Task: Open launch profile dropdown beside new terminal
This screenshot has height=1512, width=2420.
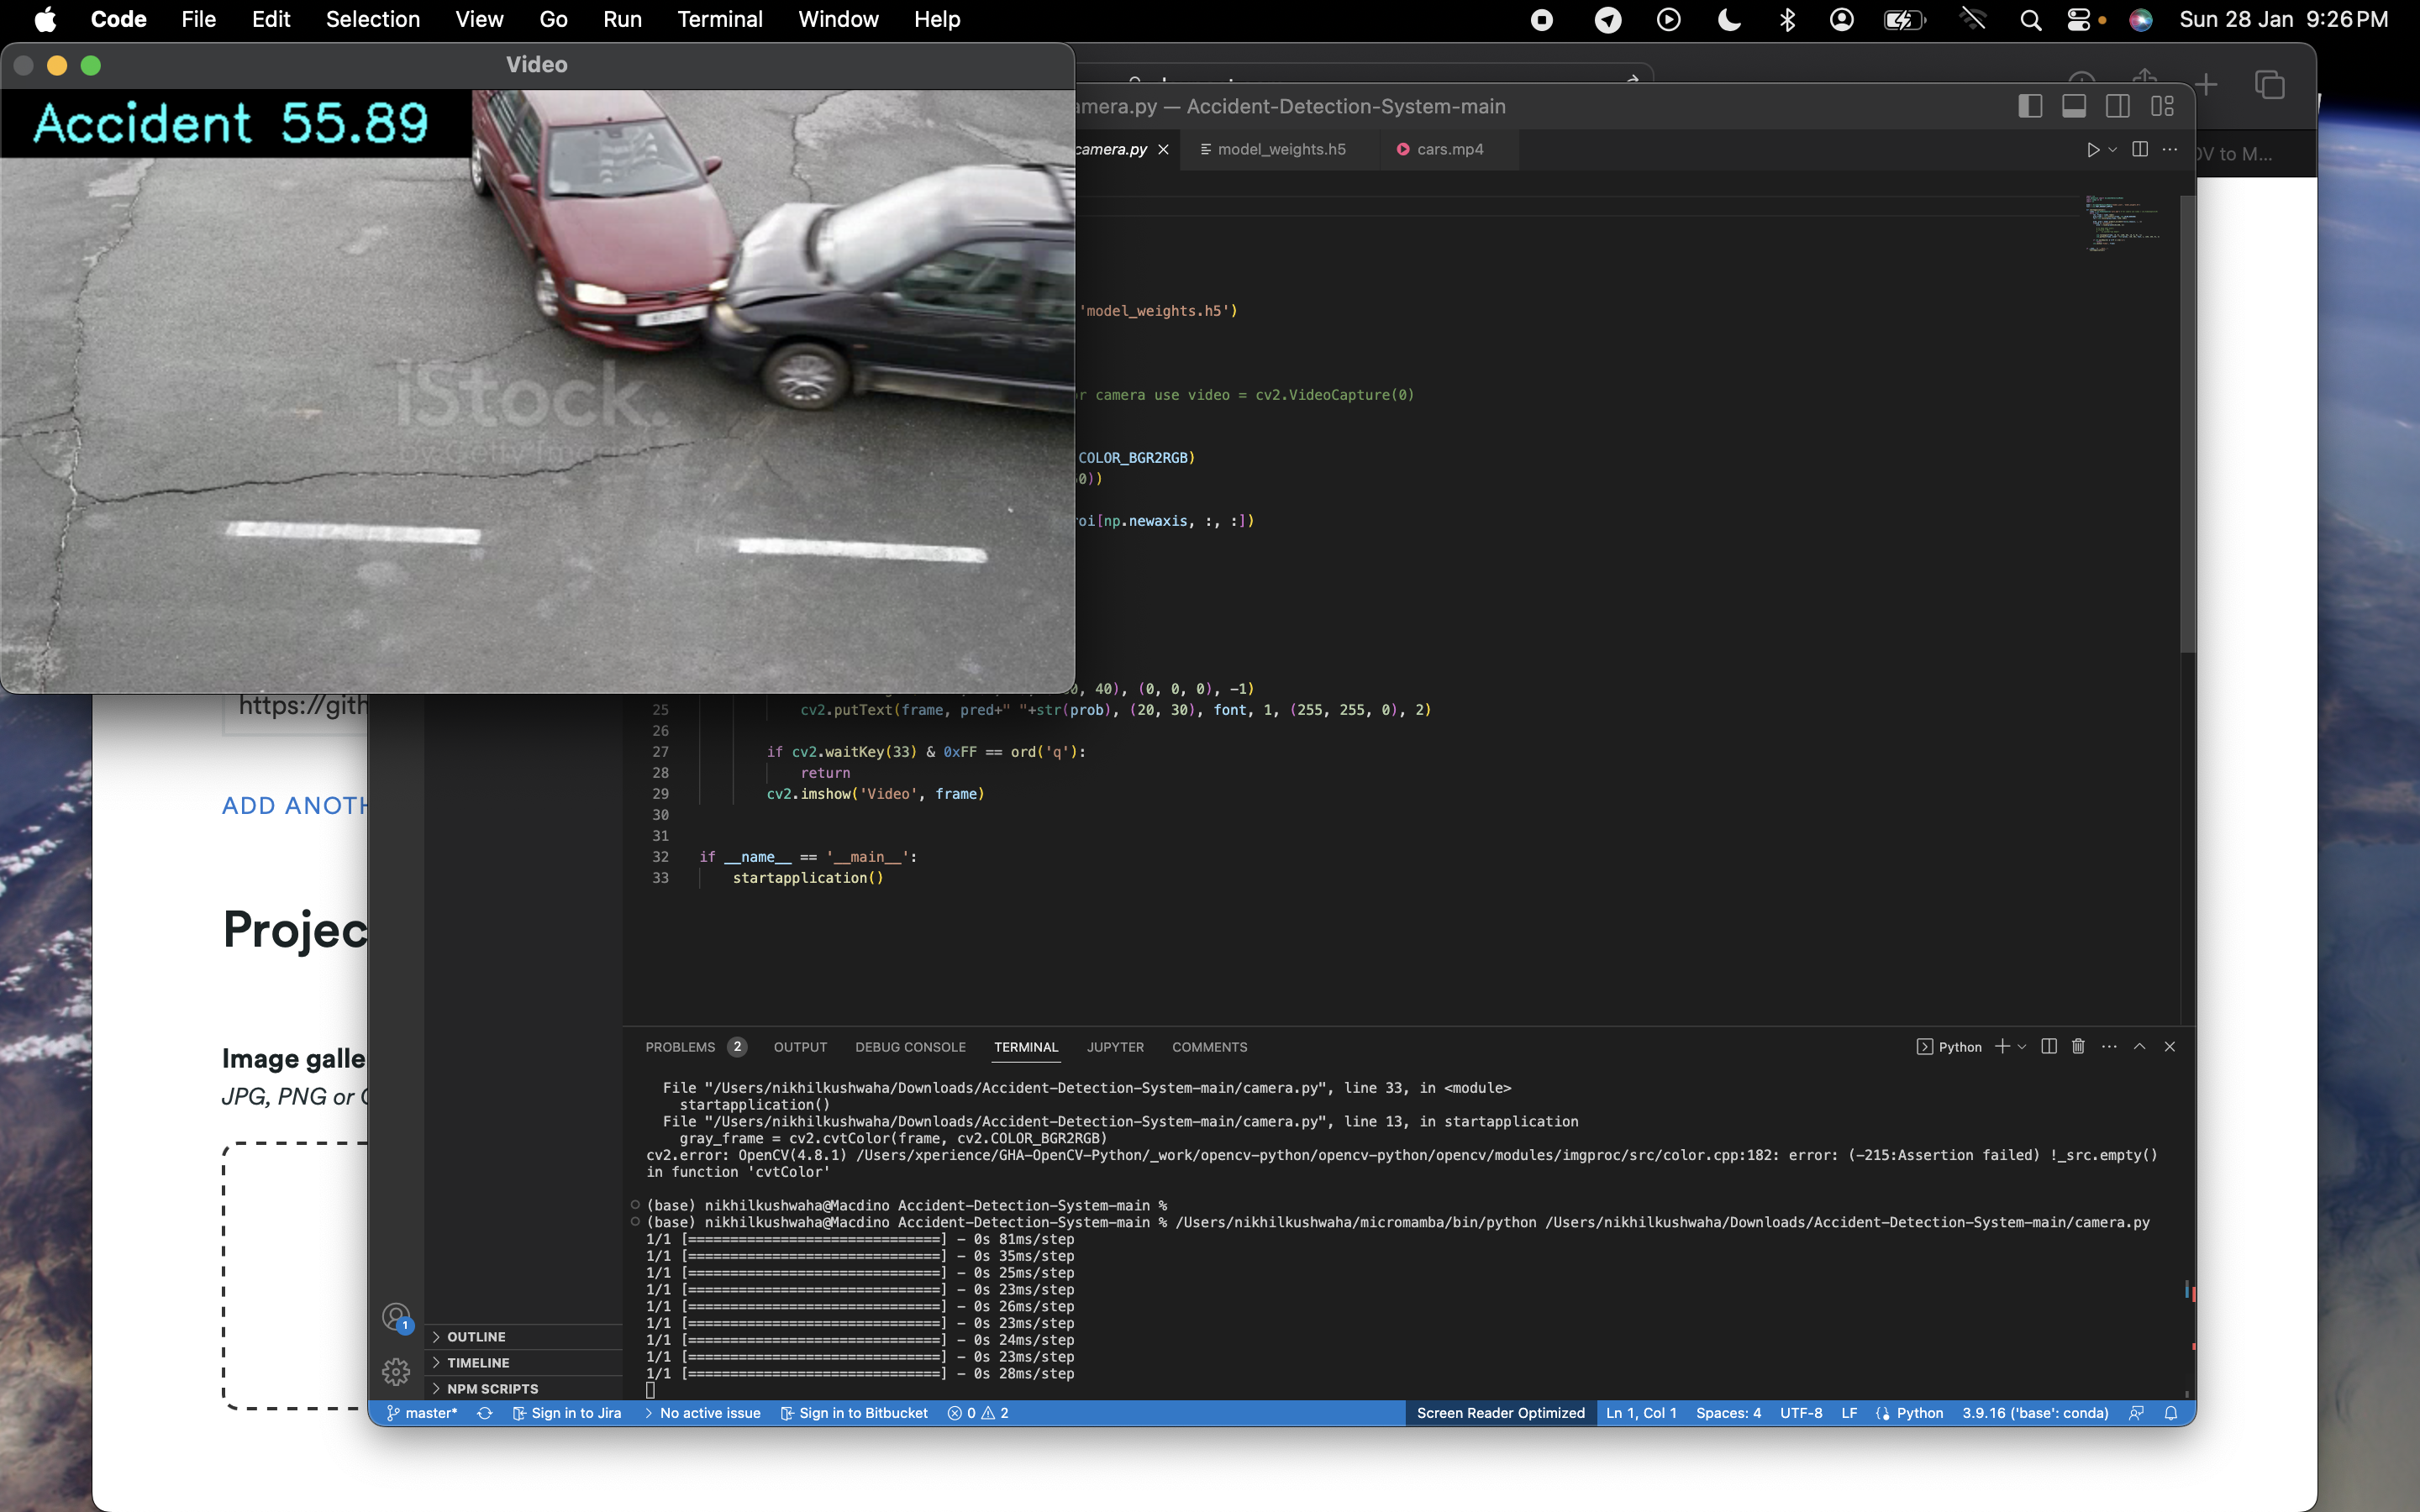Action: (2023, 1047)
